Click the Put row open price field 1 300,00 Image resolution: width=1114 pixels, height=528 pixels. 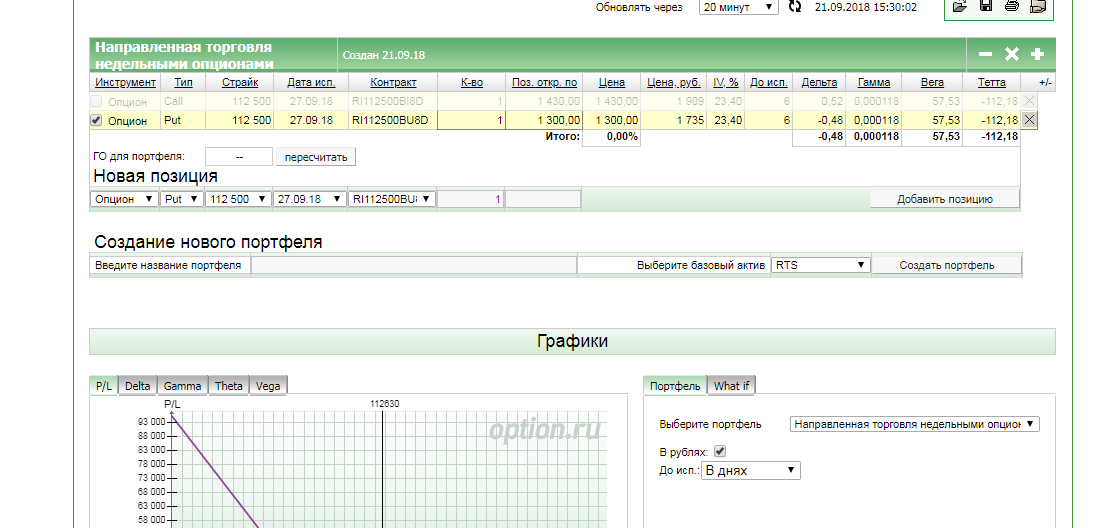click(x=544, y=121)
